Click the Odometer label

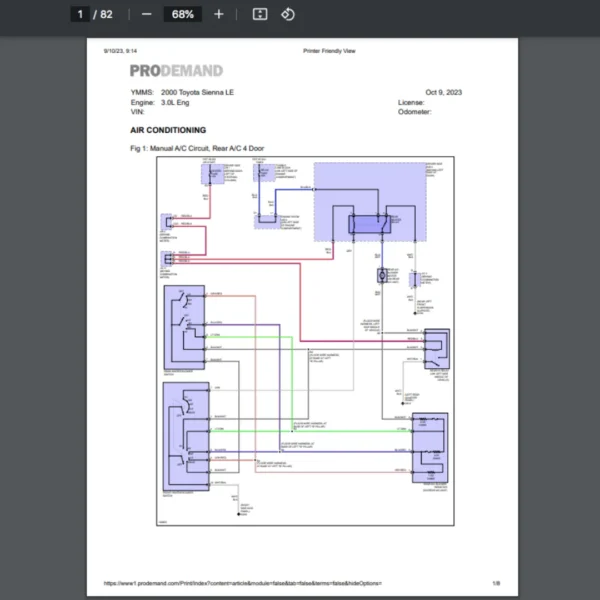coord(415,112)
